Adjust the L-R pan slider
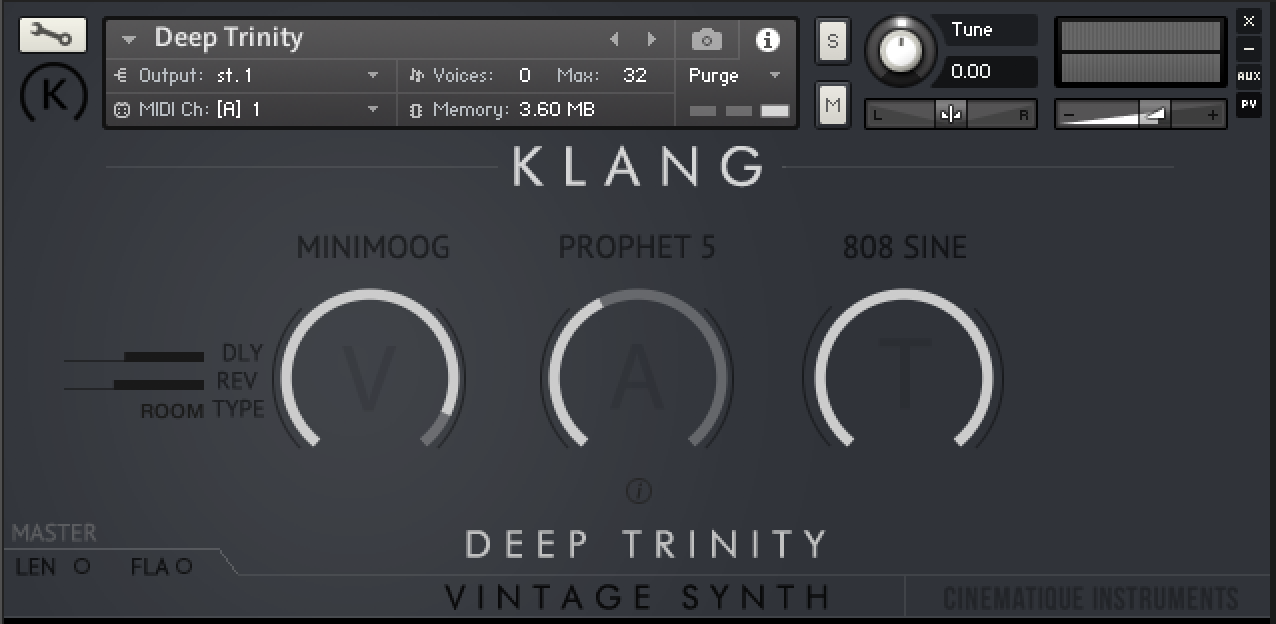Image resolution: width=1276 pixels, height=624 pixels. (950, 115)
